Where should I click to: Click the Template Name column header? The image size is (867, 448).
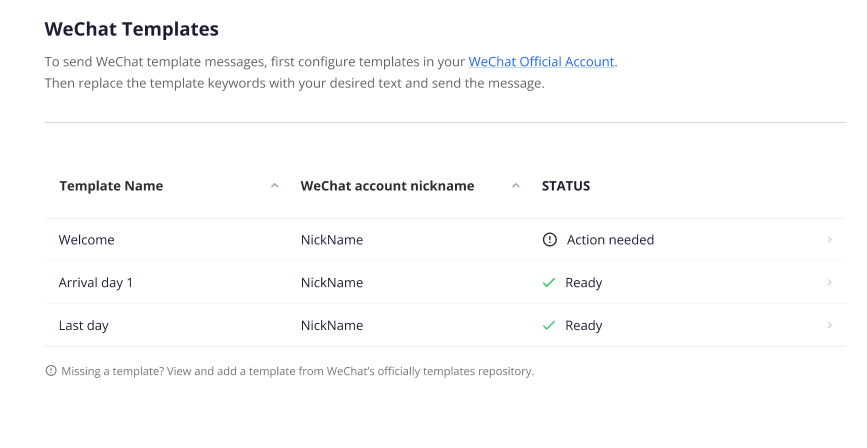click(x=111, y=186)
